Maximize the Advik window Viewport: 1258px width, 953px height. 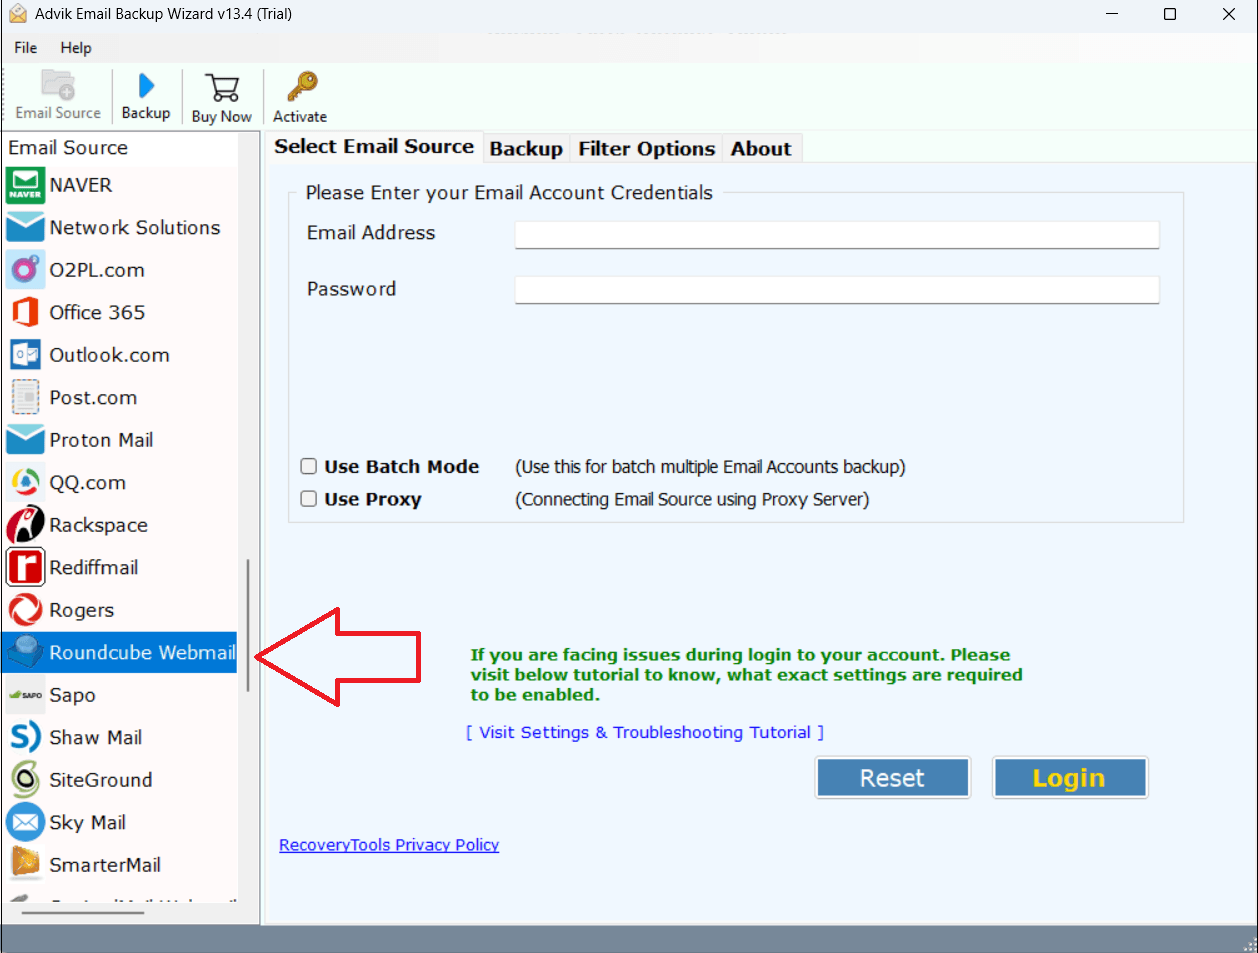pos(1170,14)
